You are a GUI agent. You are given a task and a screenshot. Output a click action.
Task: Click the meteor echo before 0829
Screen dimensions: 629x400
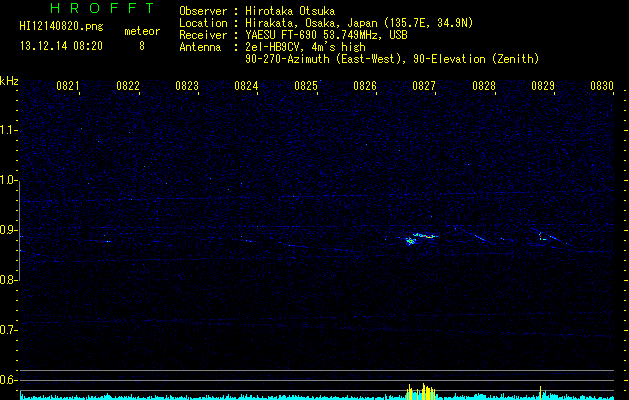542,236
